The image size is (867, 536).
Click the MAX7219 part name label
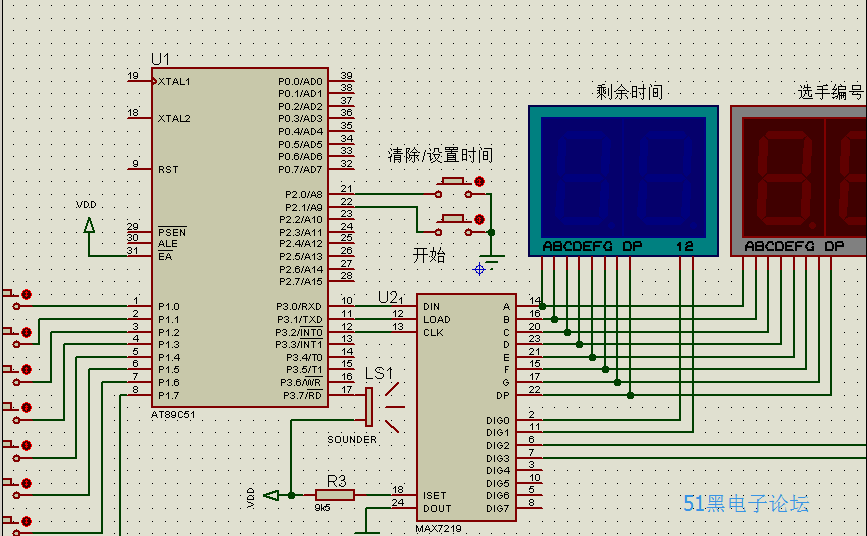tap(438, 529)
